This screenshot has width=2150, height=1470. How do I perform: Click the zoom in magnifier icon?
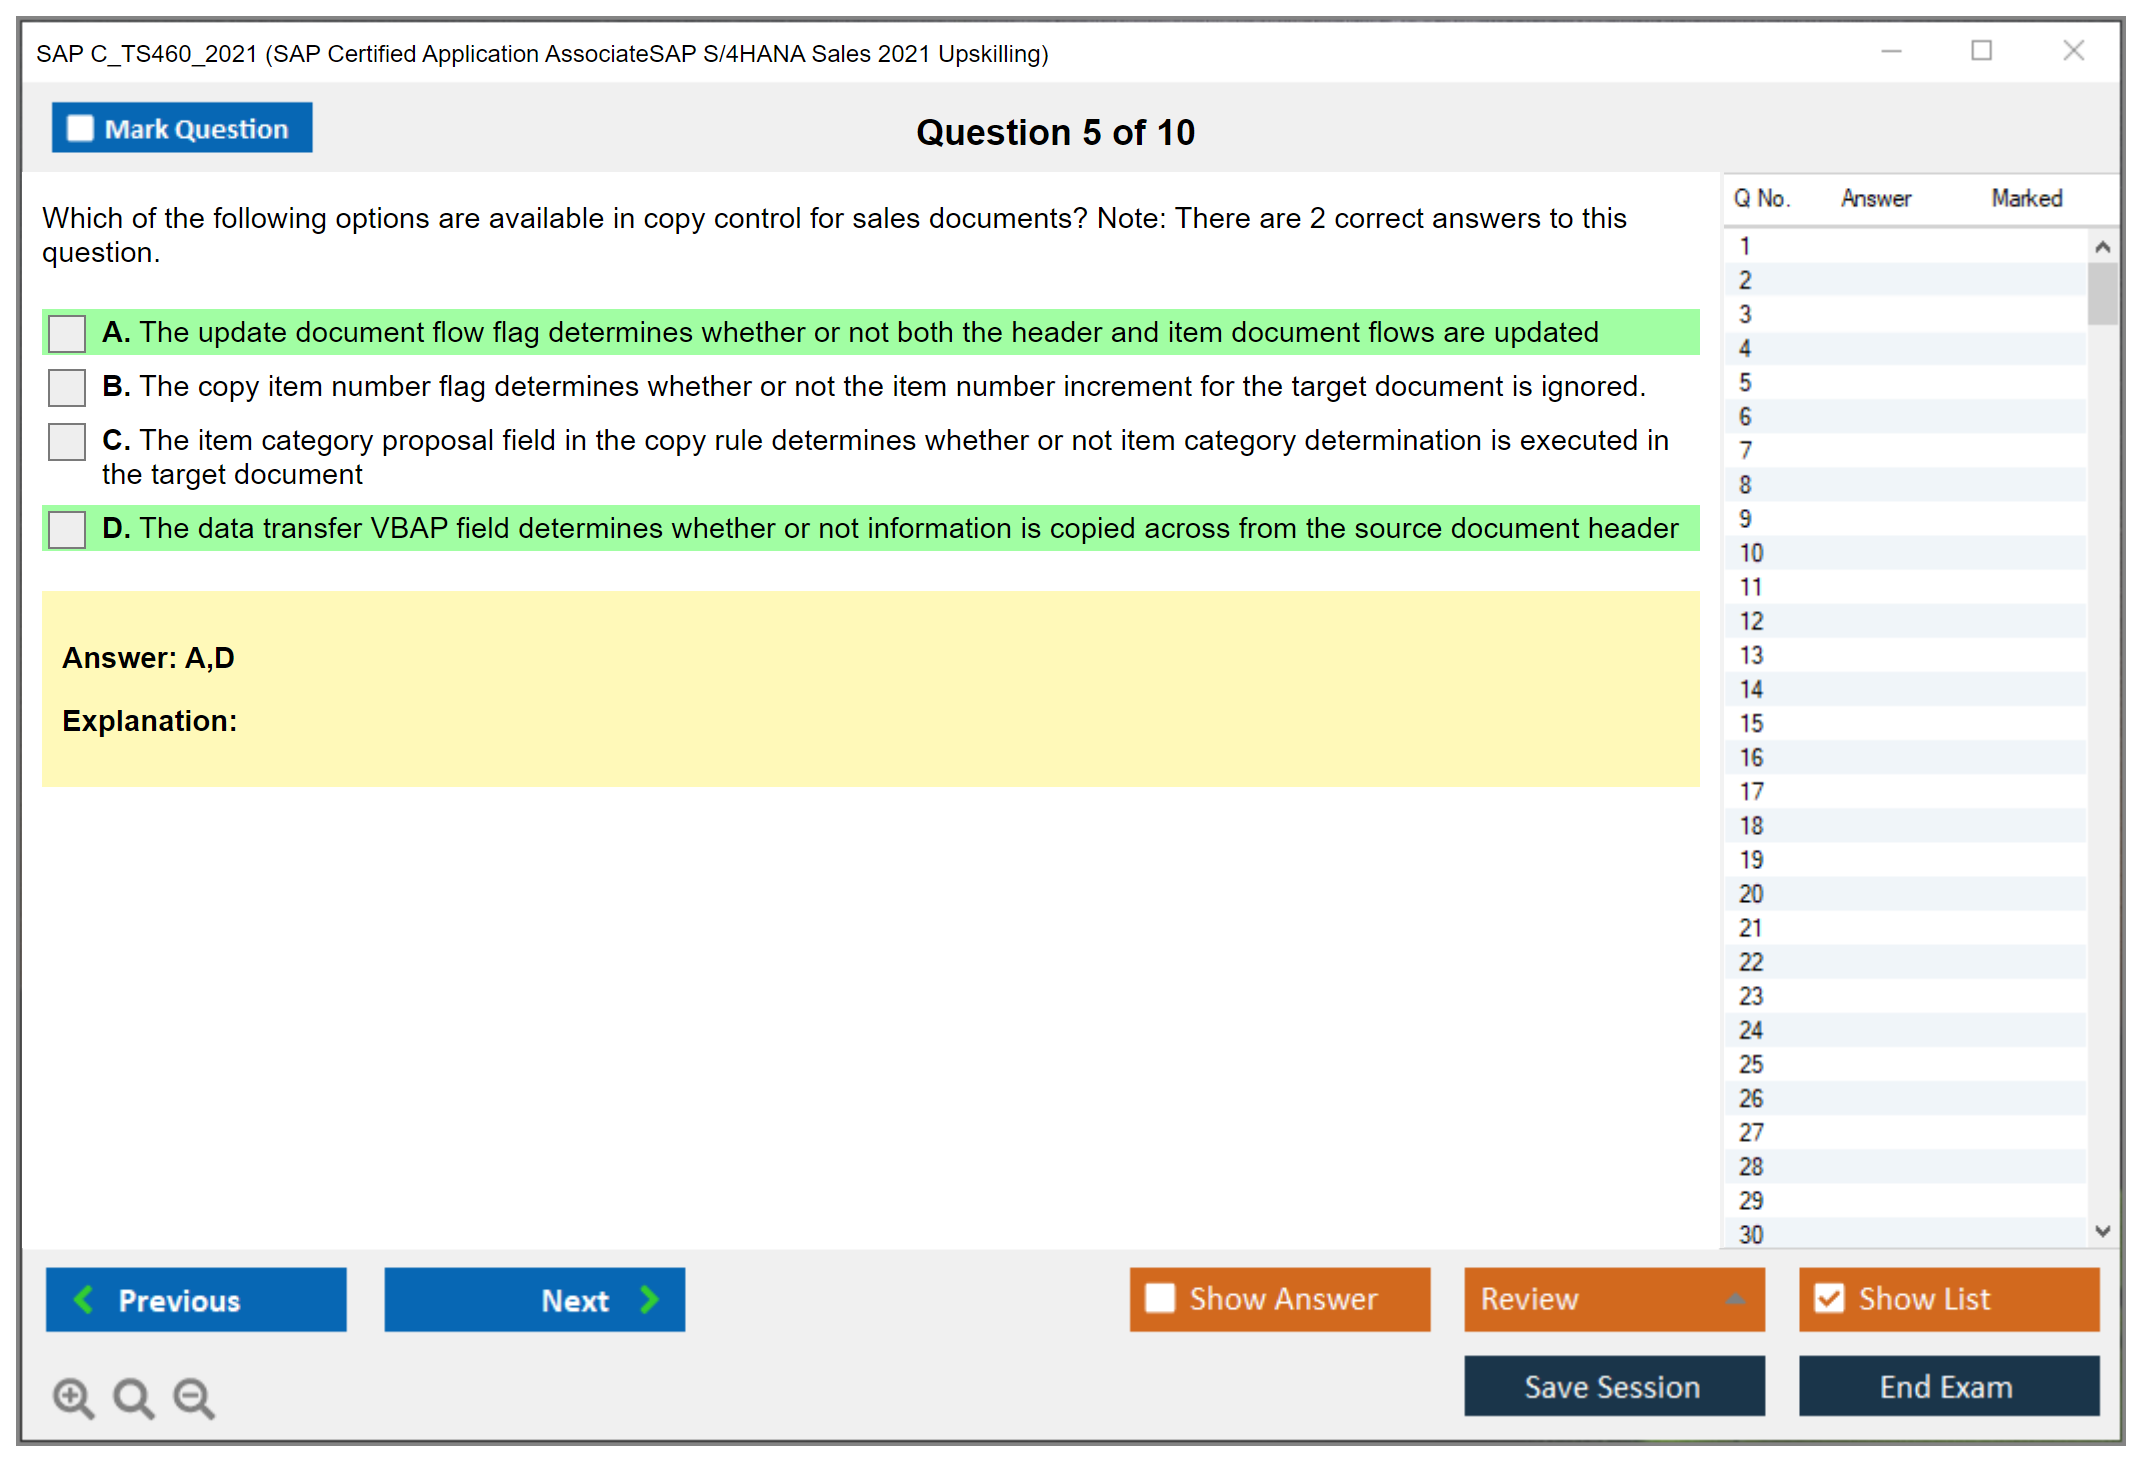click(73, 1397)
